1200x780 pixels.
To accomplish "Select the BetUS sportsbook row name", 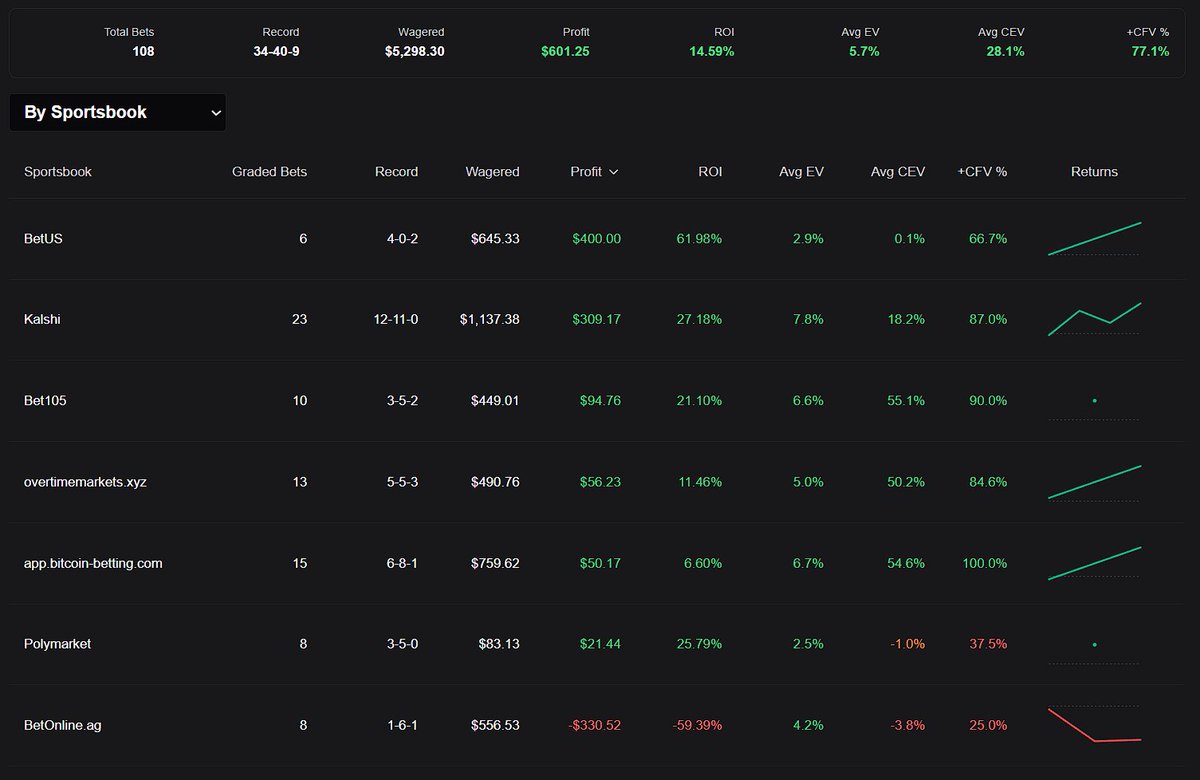I will [44, 239].
